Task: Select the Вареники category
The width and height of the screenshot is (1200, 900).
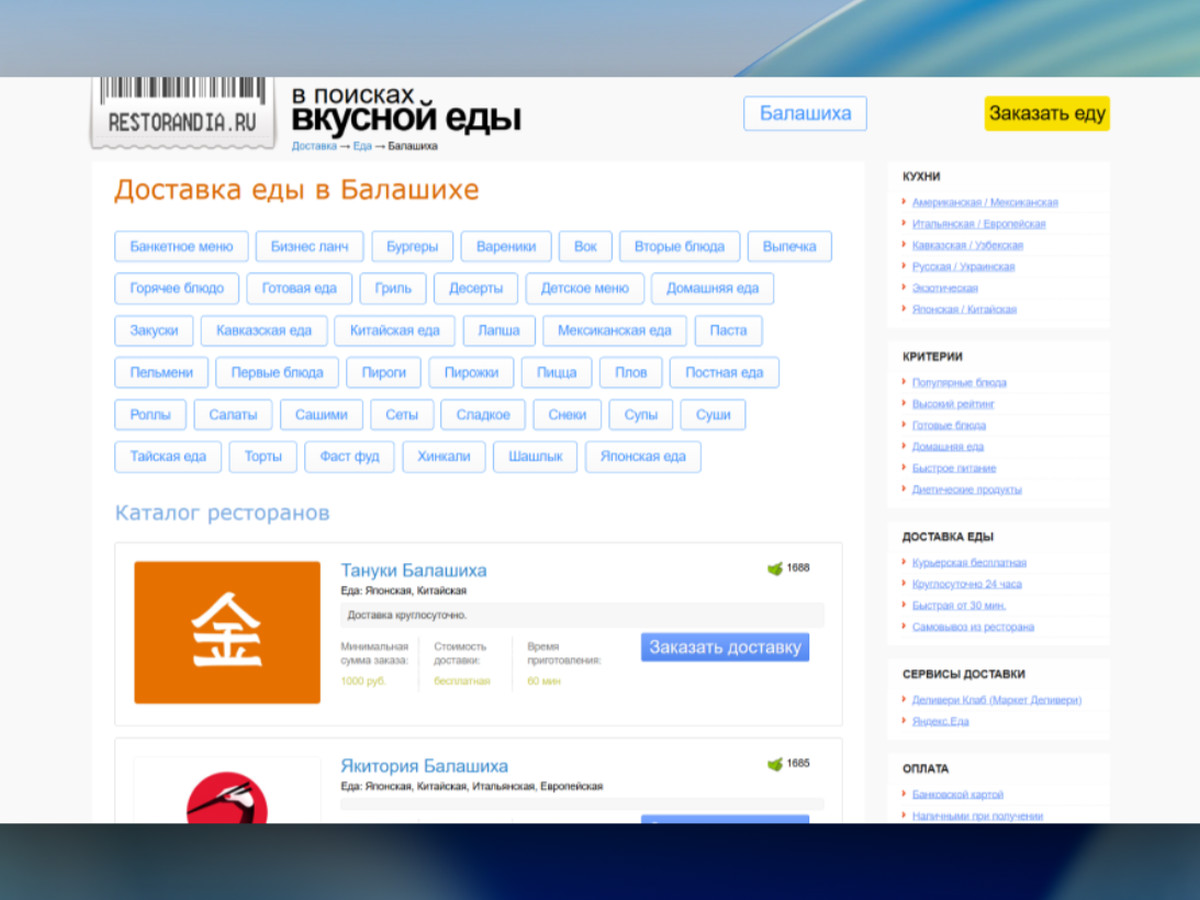Action: pos(506,246)
